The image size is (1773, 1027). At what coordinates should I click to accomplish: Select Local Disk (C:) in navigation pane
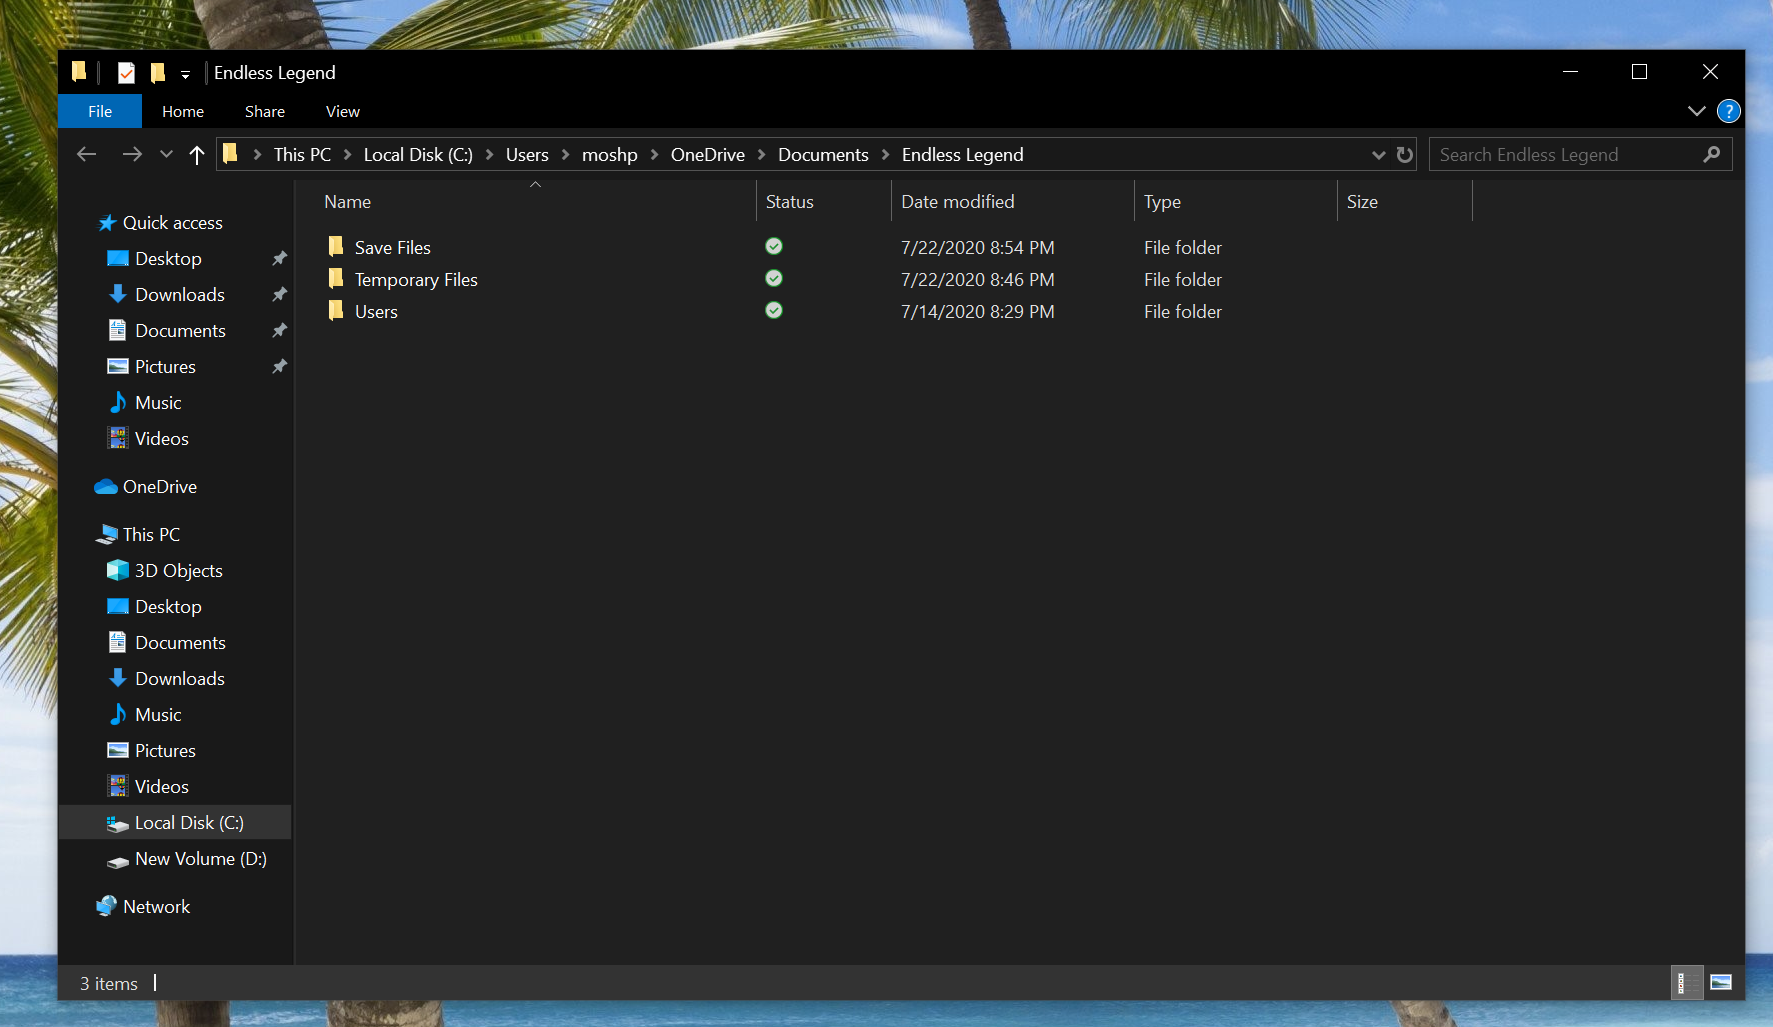189,822
